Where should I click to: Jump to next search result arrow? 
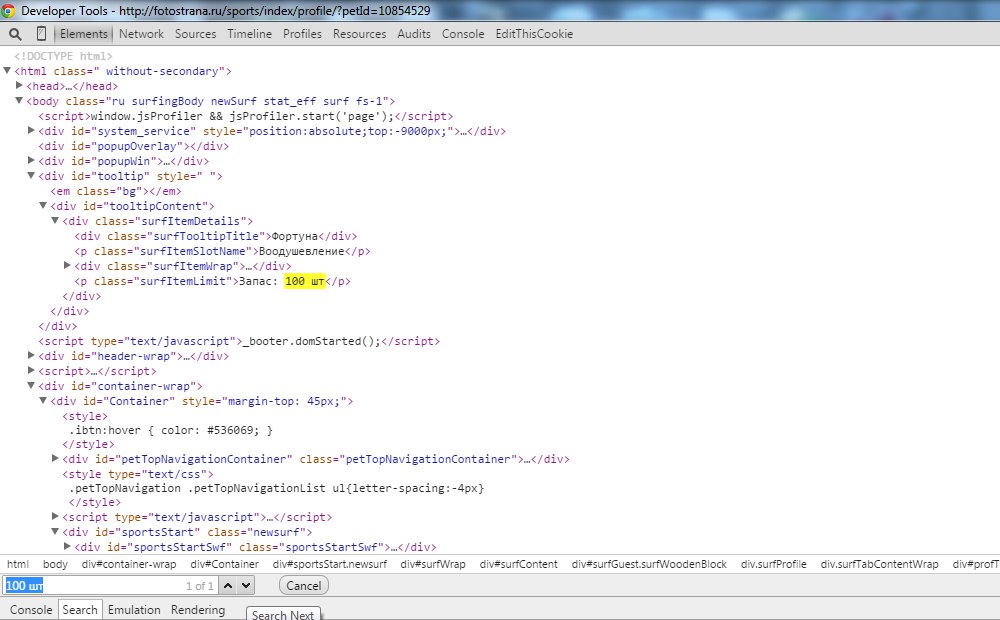click(246, 586)
